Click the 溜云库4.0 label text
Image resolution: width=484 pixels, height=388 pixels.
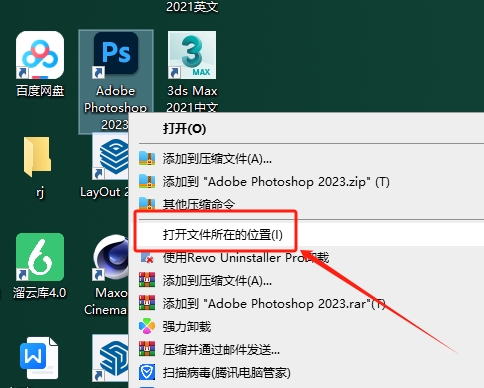(40, 293)
